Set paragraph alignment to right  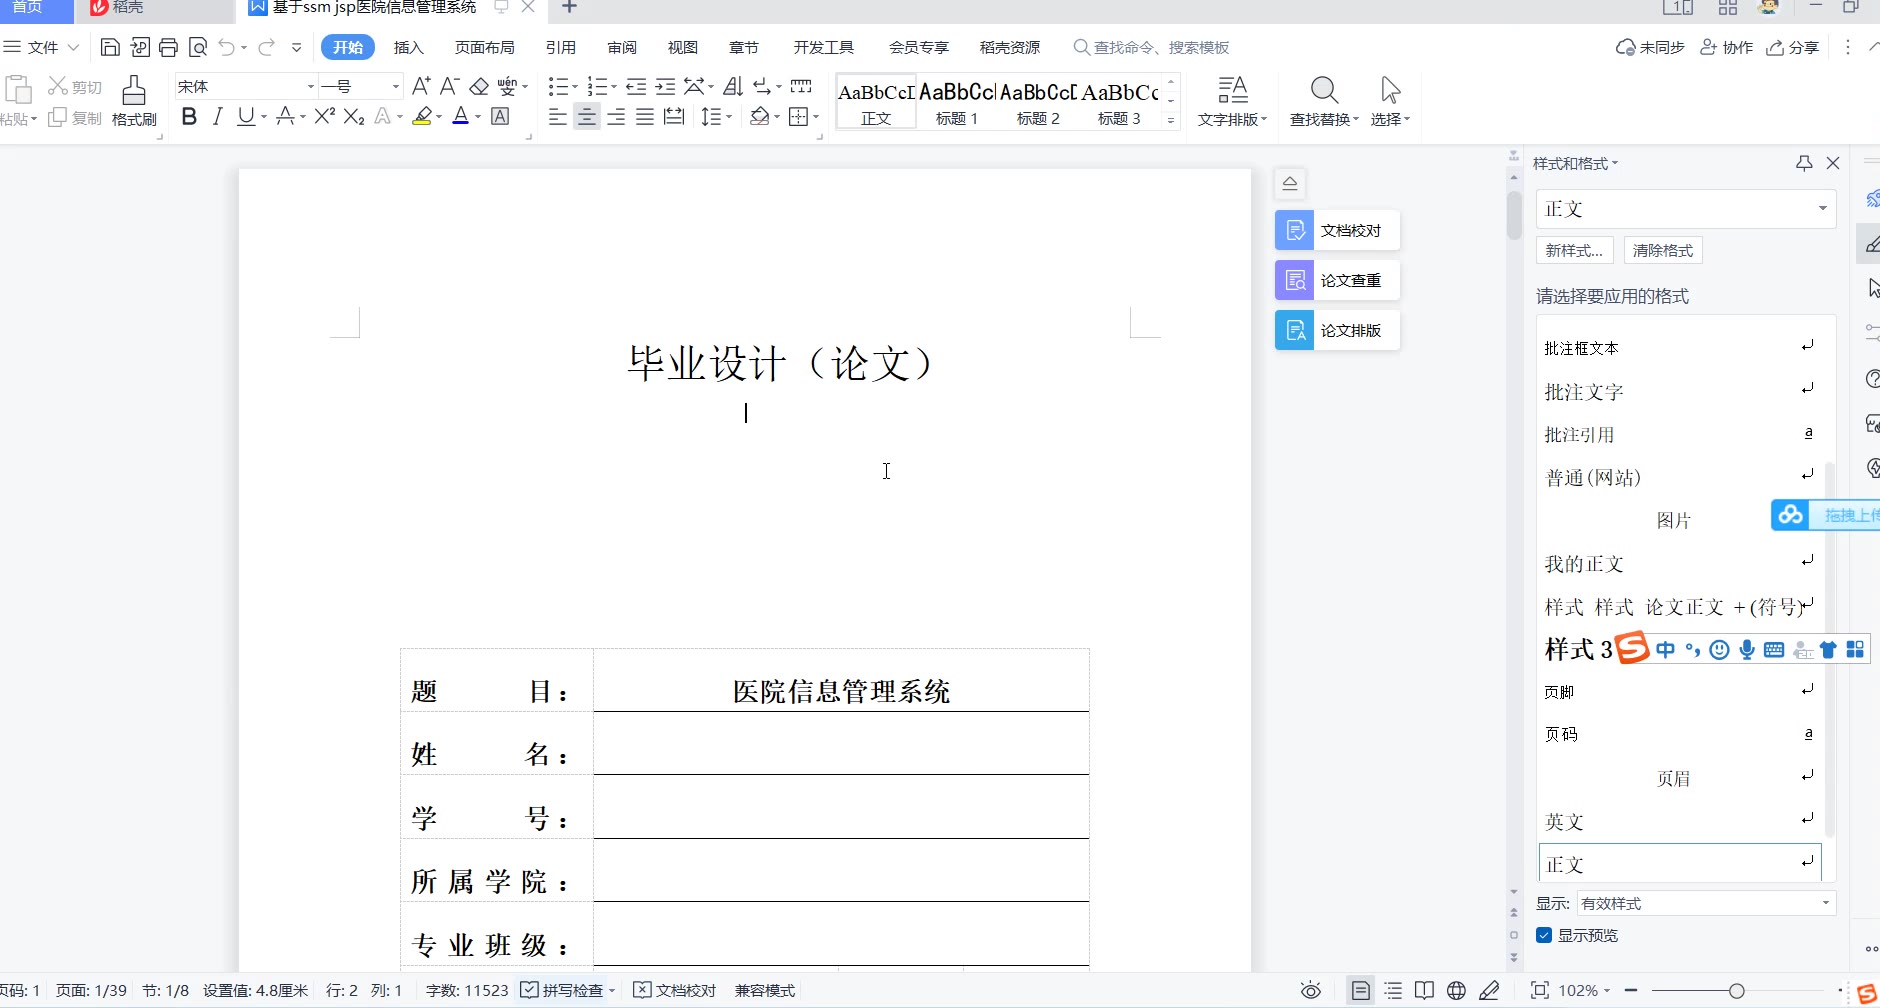[x=616, y=117]
